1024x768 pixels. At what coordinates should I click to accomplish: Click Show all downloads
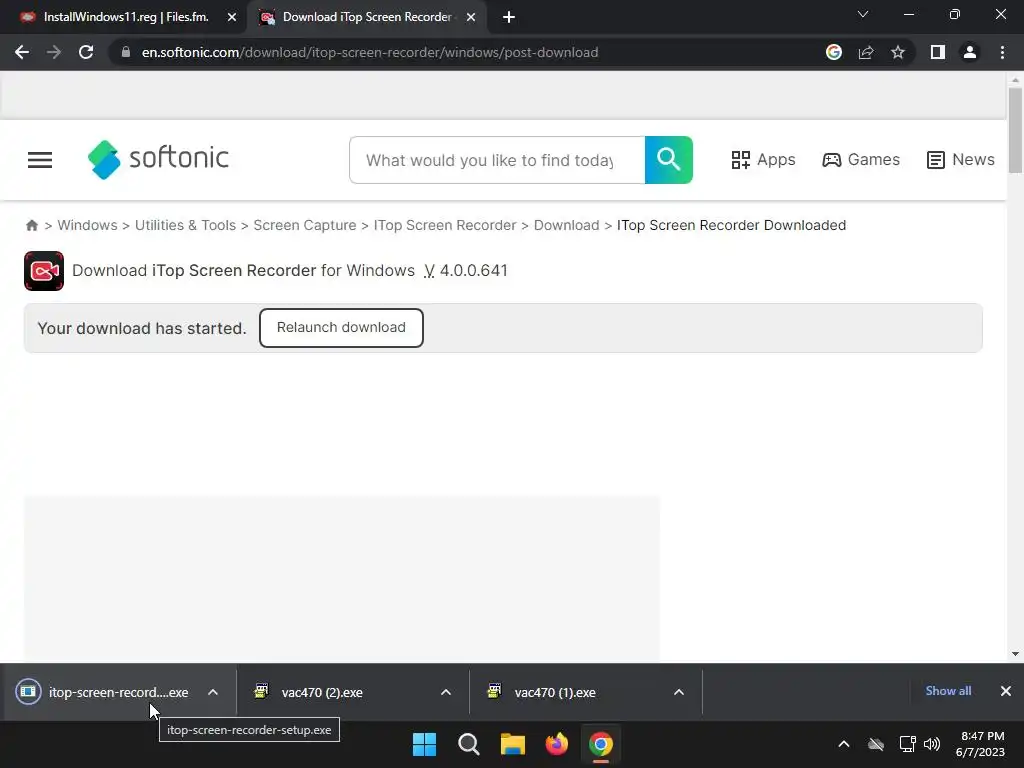[x=948, y=691]
